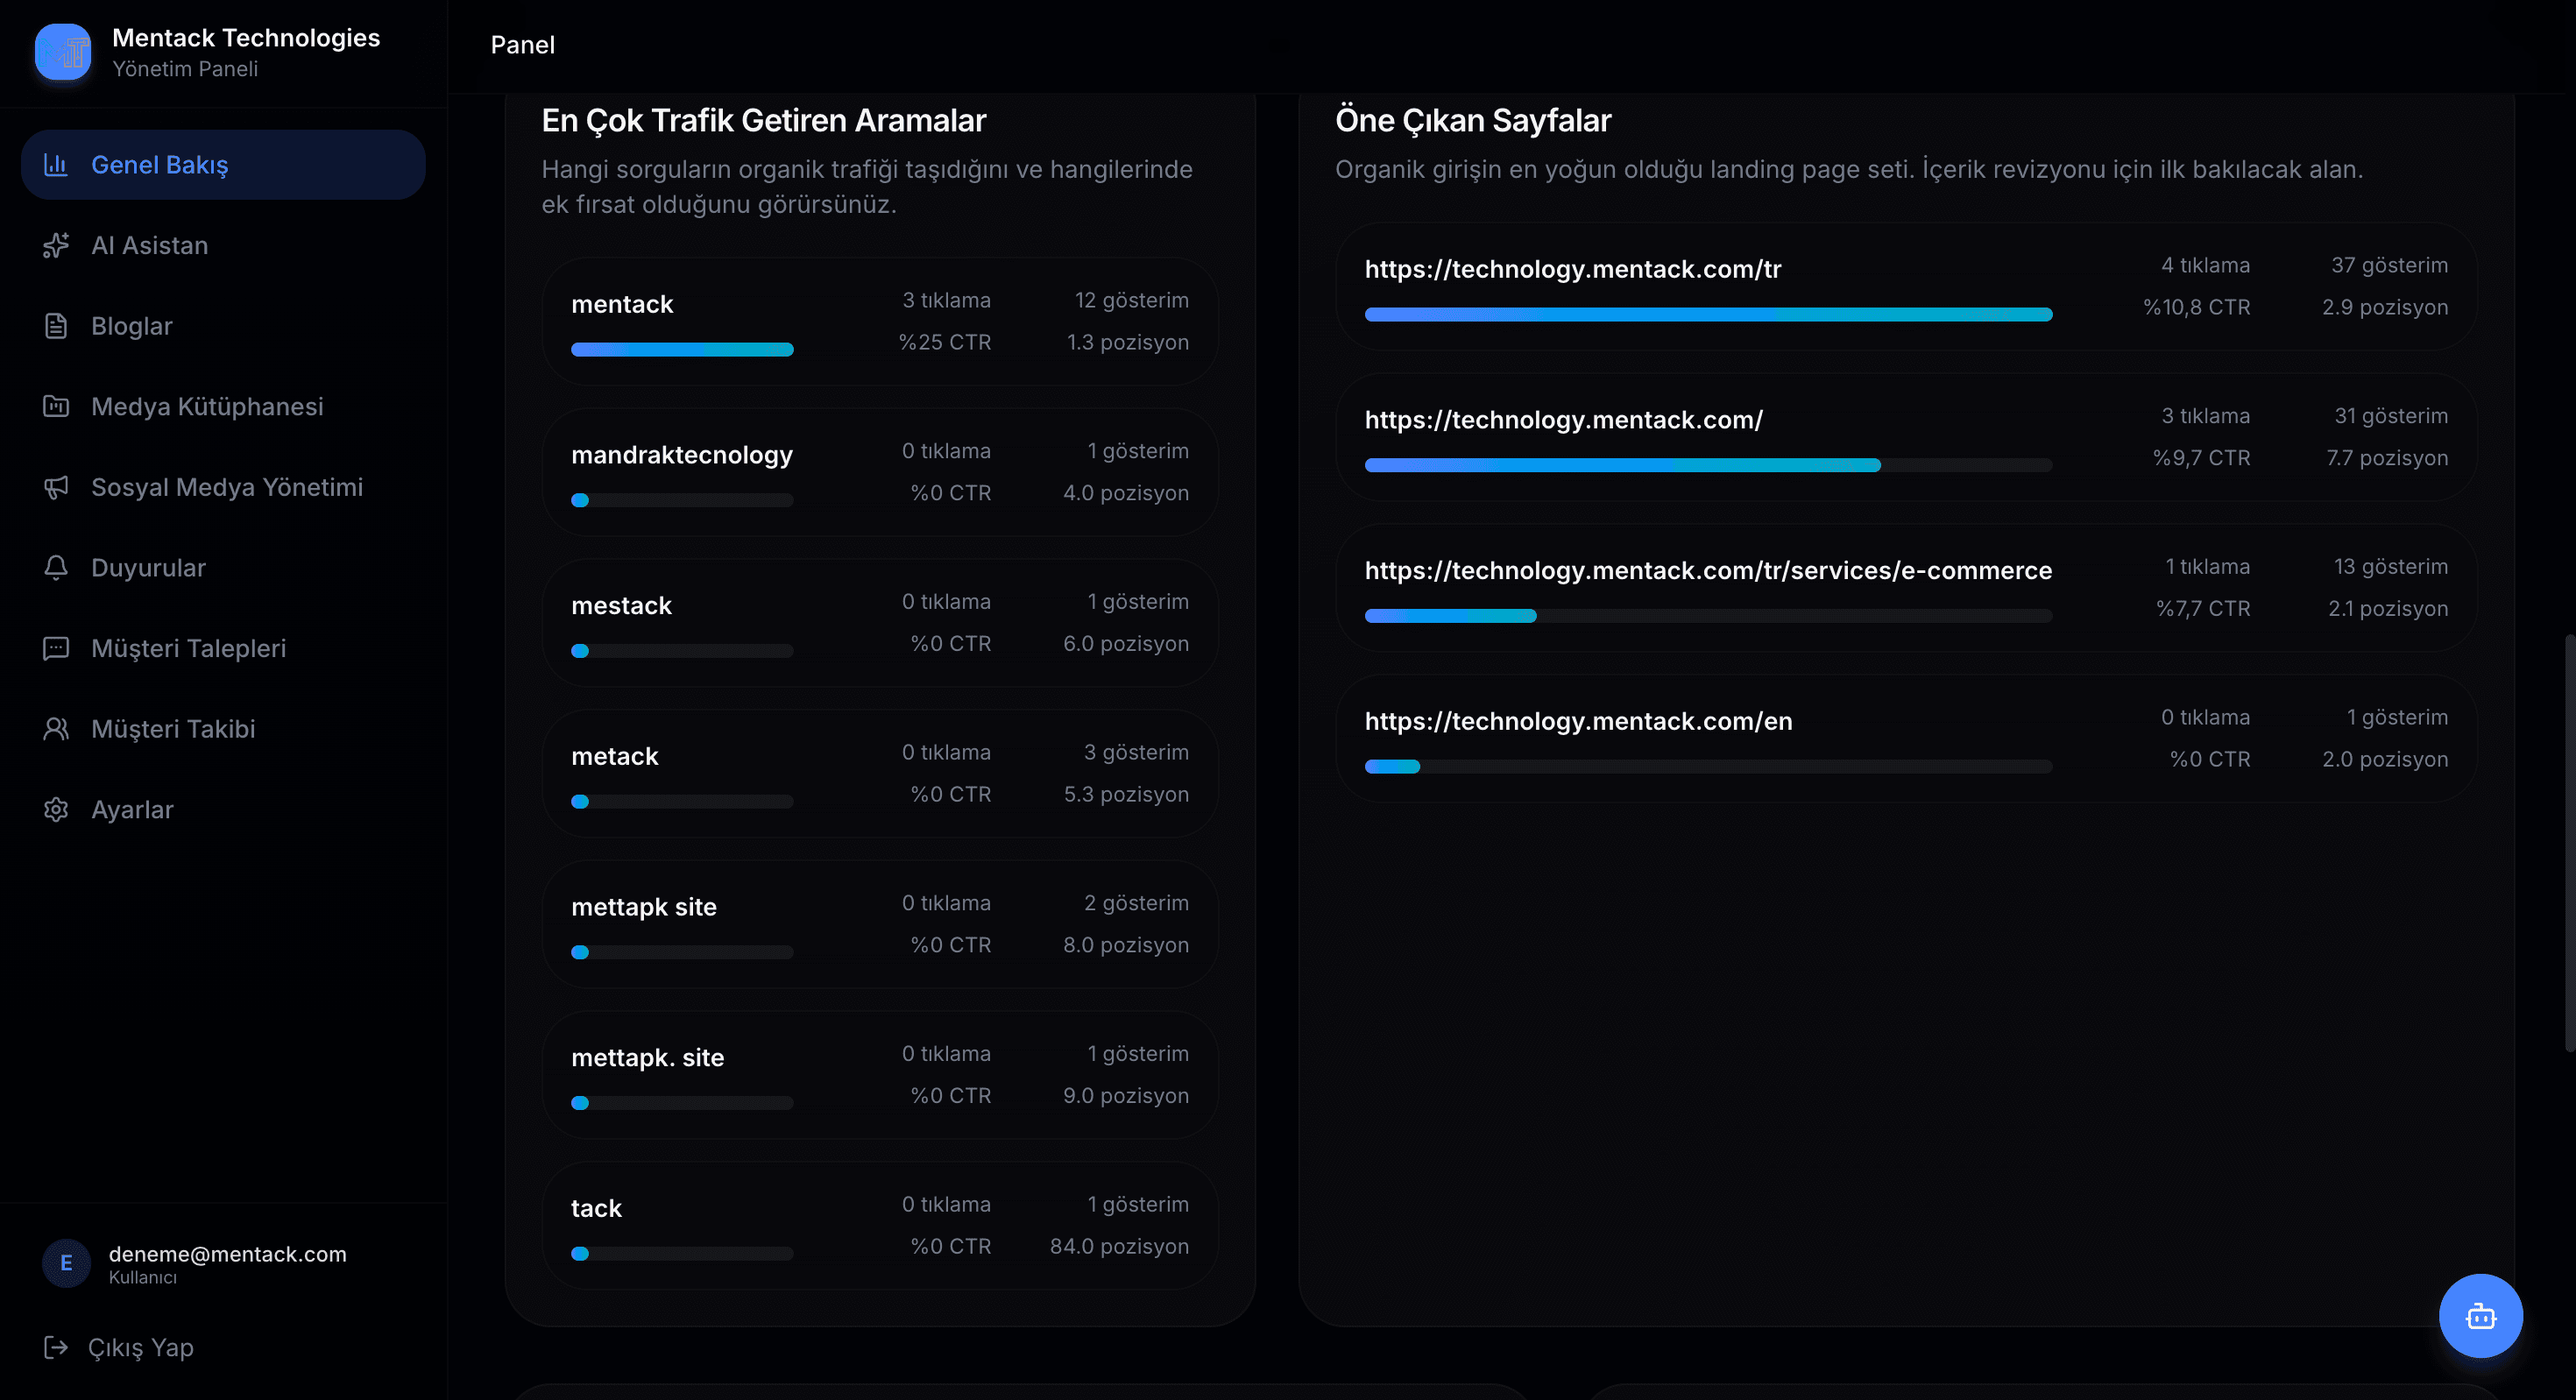Open https://technology.mentack.com/tr page link
This screenshot has height=1400, width=2576.
coord(1573,269)
